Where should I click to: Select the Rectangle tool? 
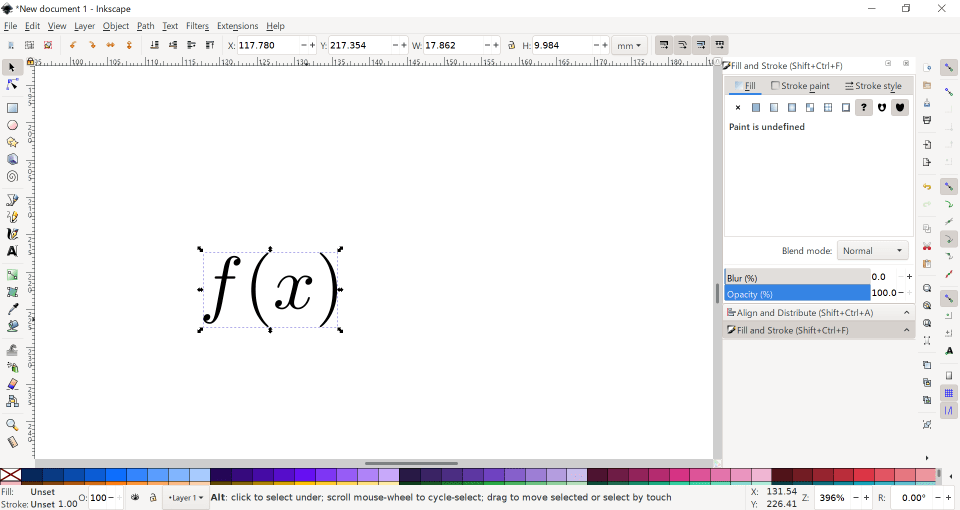[x=12, y=108]
